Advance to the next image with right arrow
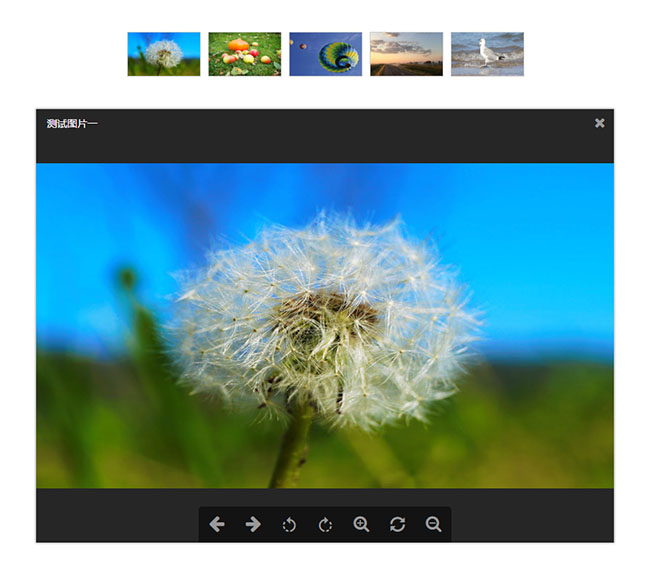 click(253, 525)
